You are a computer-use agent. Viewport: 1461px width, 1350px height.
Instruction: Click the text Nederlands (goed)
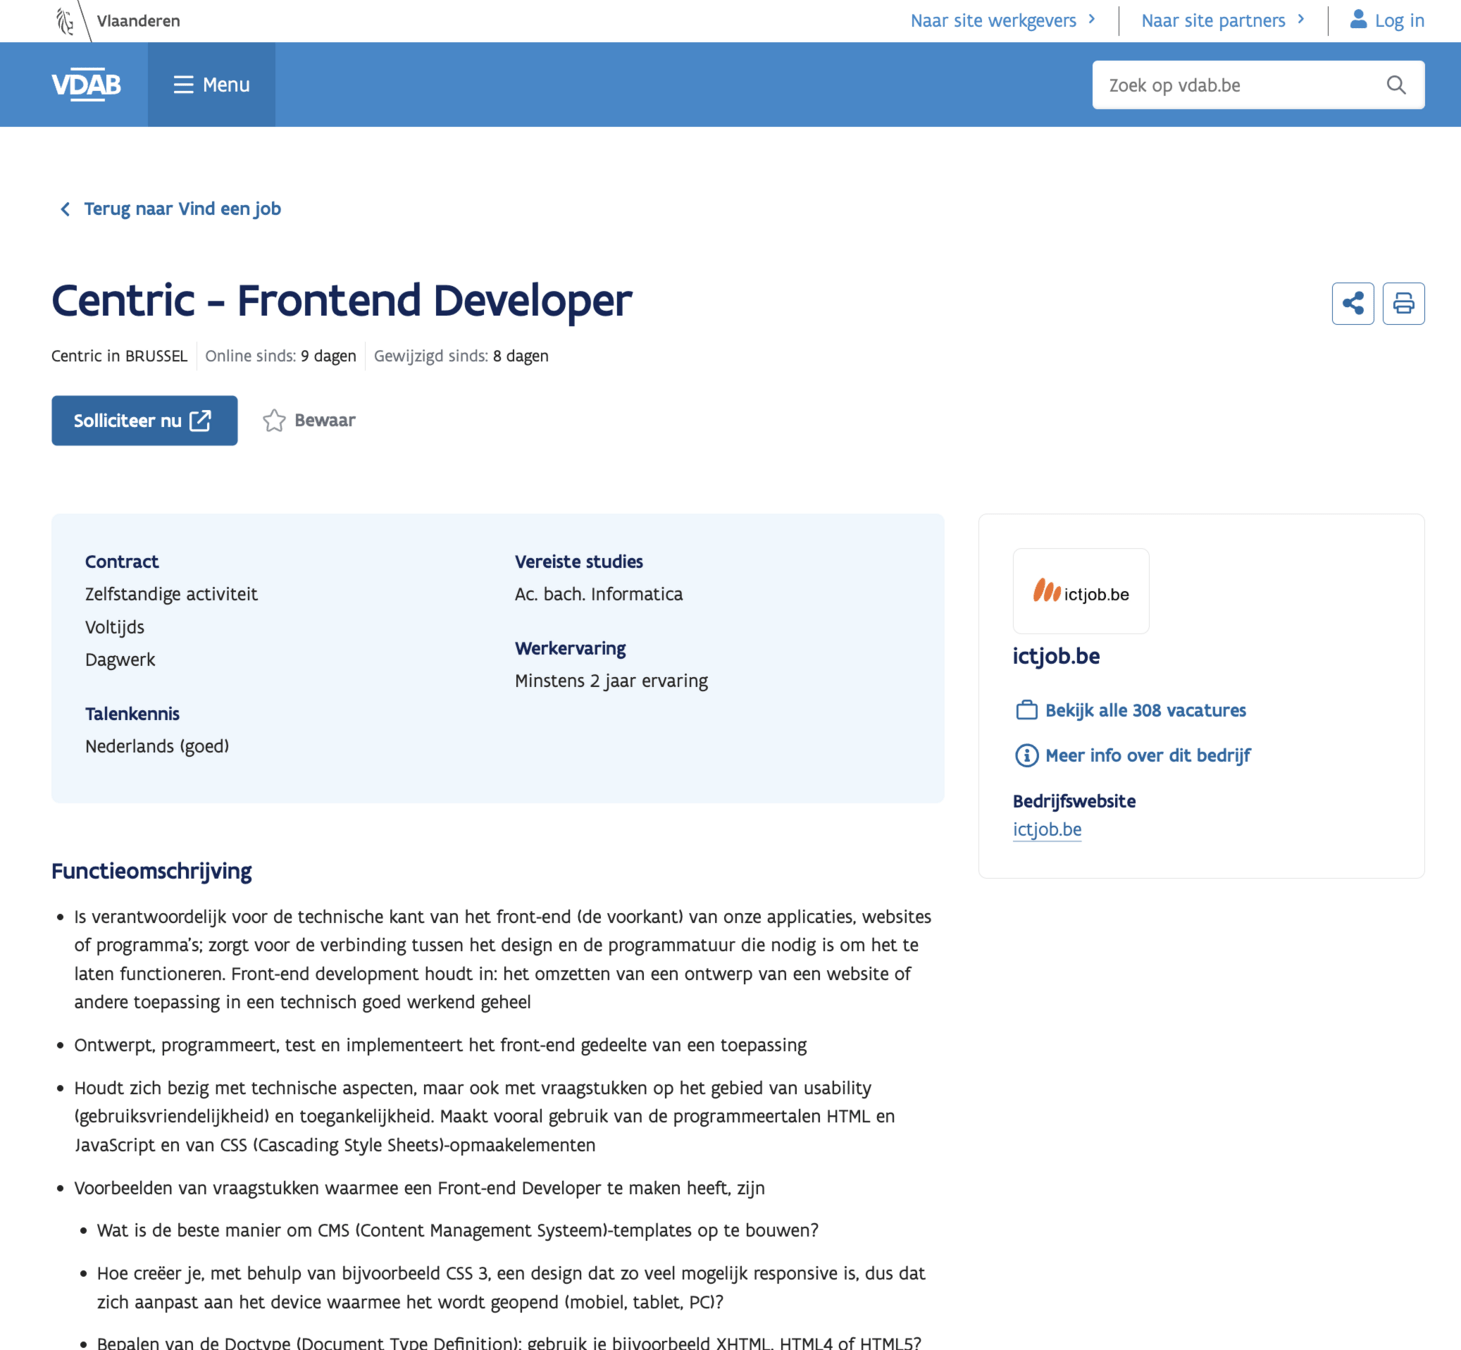157,746
